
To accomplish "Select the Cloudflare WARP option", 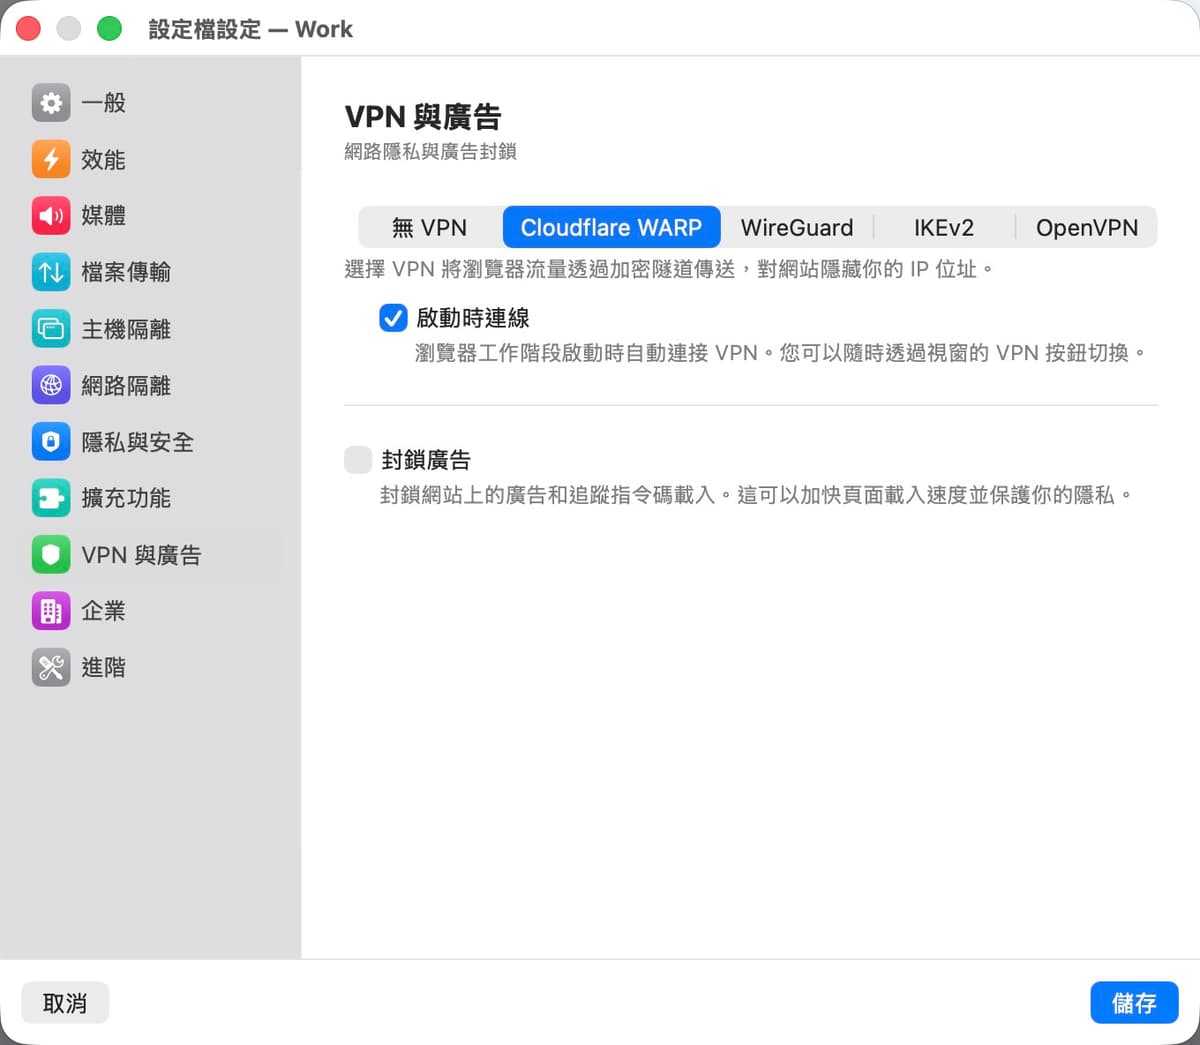I will [x=611, y=227].
